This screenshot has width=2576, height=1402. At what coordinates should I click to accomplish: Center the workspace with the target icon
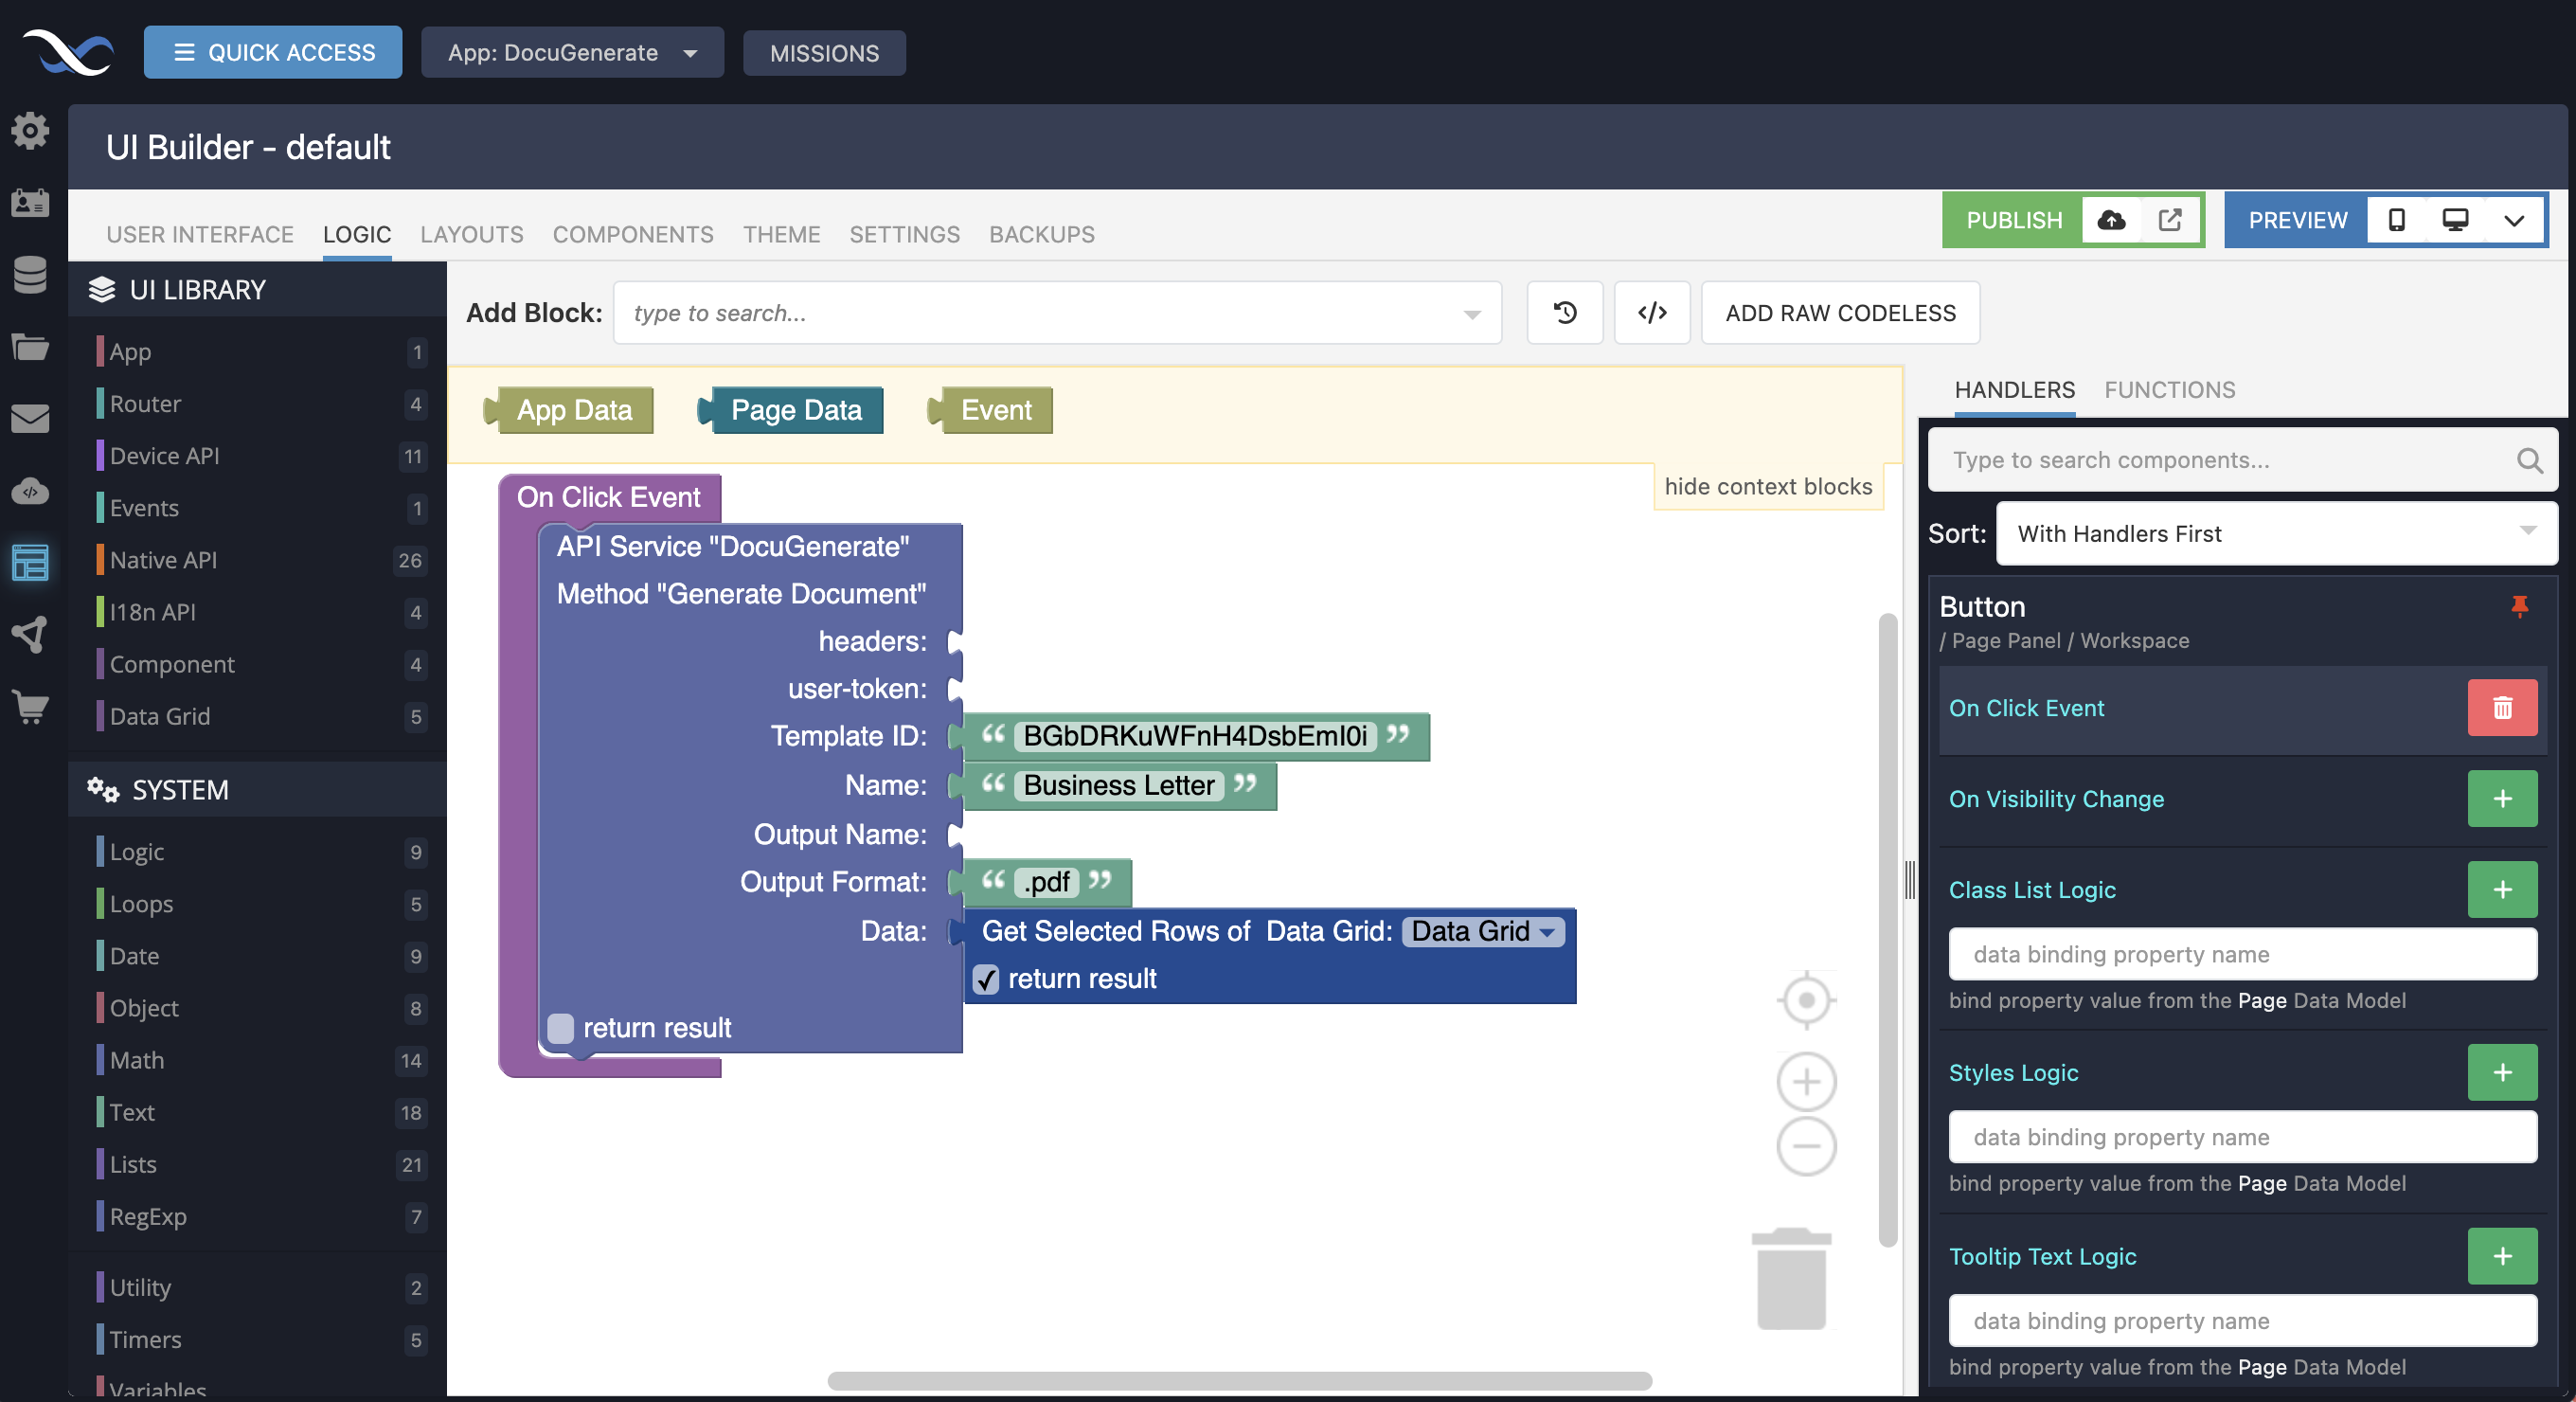[1805, 1000]
